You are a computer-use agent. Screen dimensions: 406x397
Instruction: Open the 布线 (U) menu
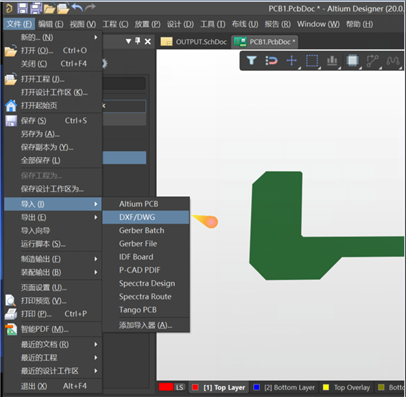click(245, 24)
